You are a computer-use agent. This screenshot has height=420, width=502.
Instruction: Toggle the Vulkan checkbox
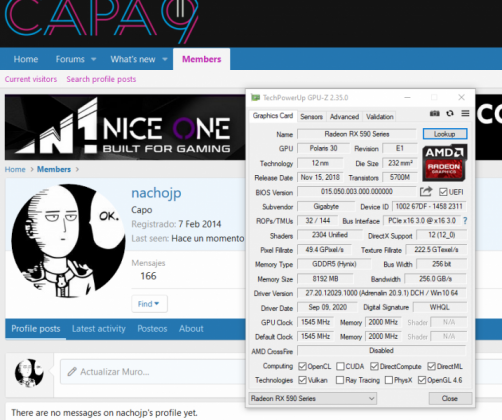click(x=302, y=380)
